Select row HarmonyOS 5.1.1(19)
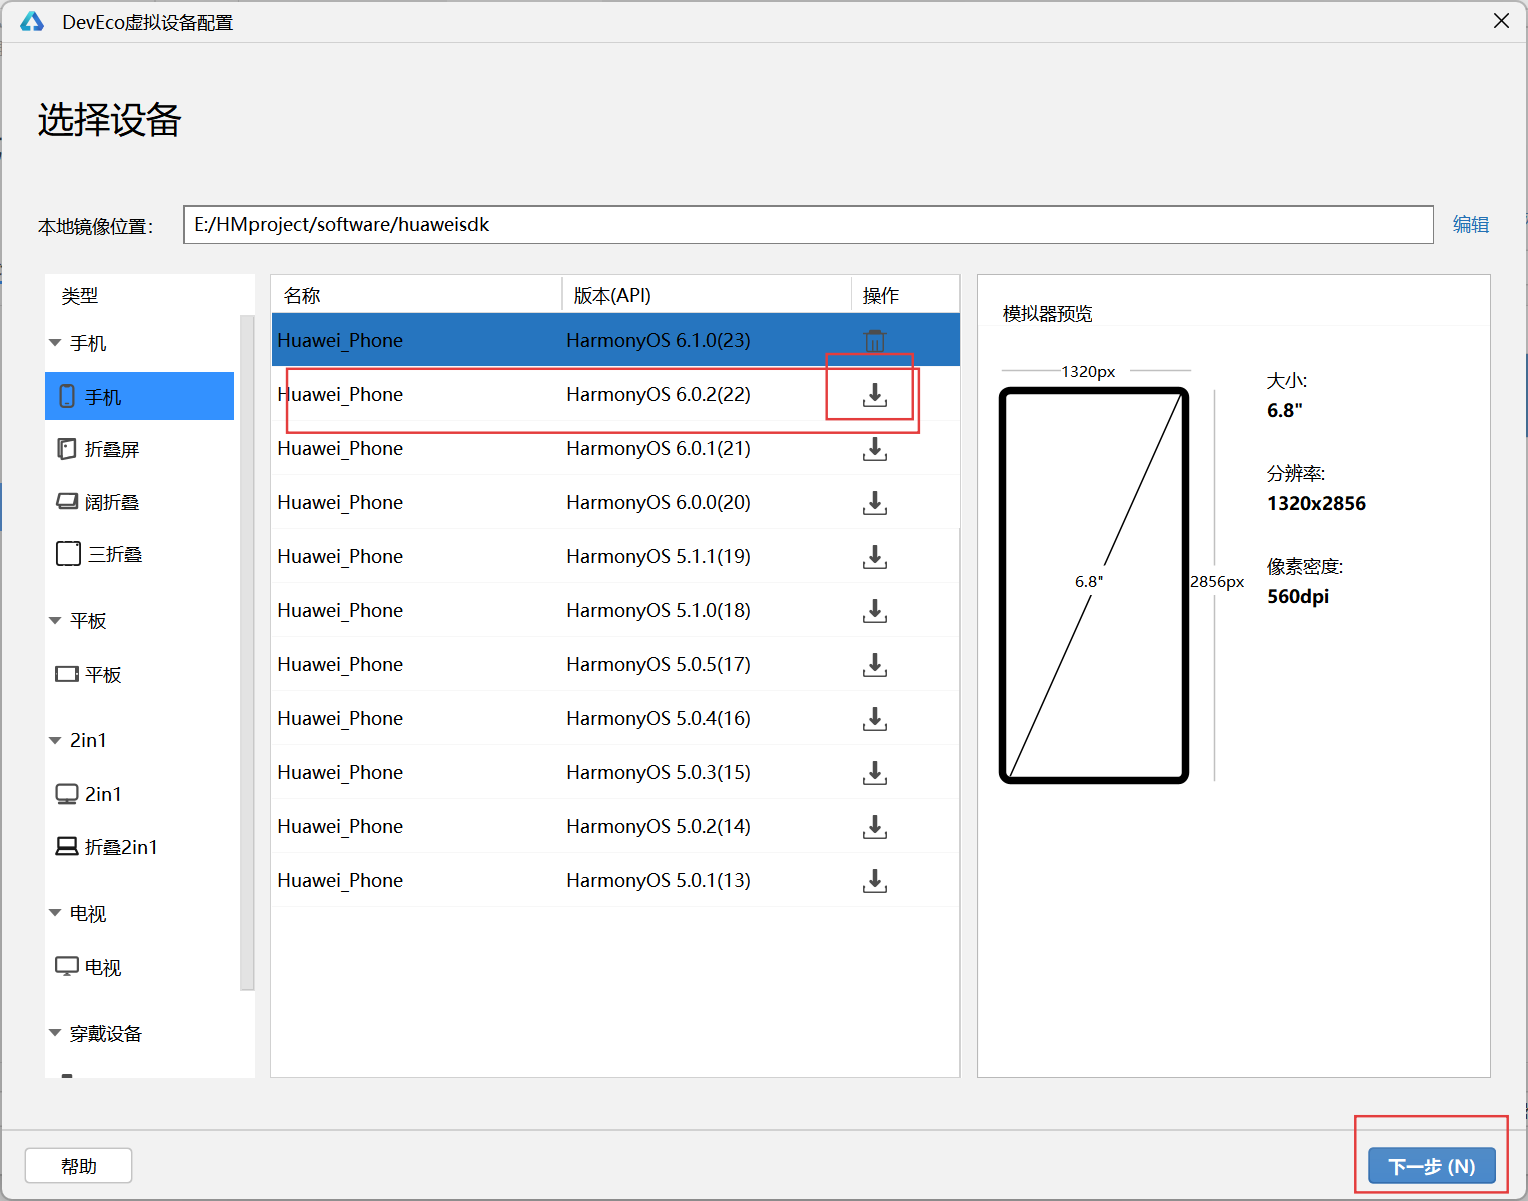 (x=615, y=556)
